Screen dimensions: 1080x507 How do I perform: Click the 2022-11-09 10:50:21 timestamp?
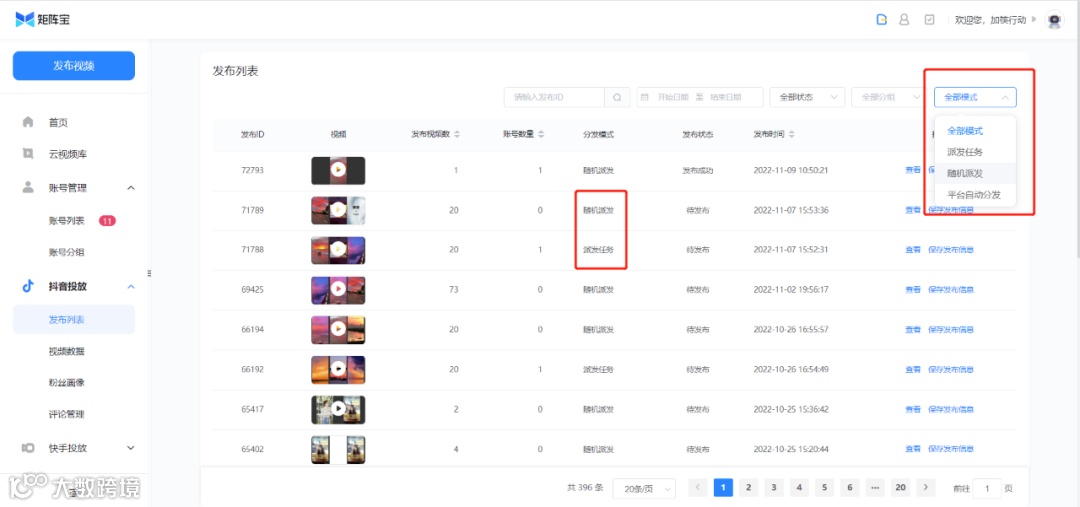point(791,170)
